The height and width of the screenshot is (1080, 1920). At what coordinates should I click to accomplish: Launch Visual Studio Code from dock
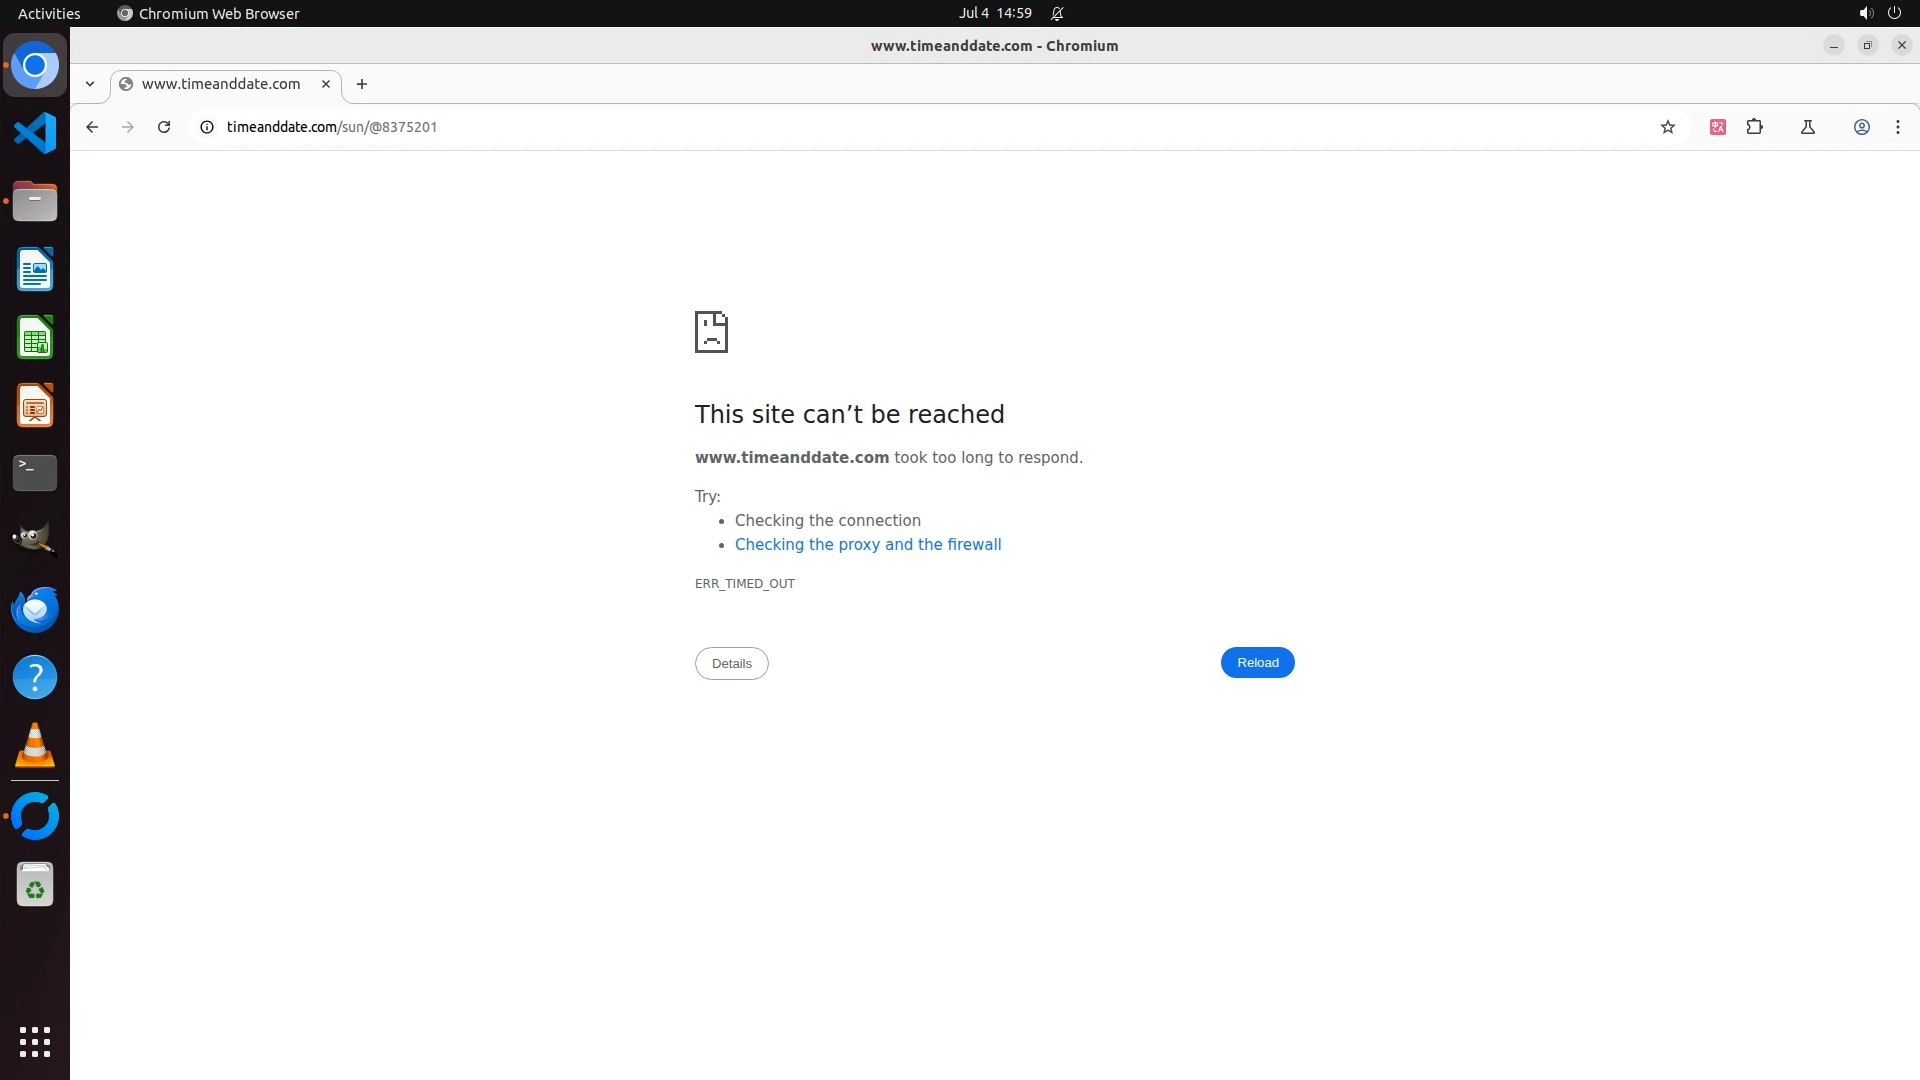coord(35,133)
